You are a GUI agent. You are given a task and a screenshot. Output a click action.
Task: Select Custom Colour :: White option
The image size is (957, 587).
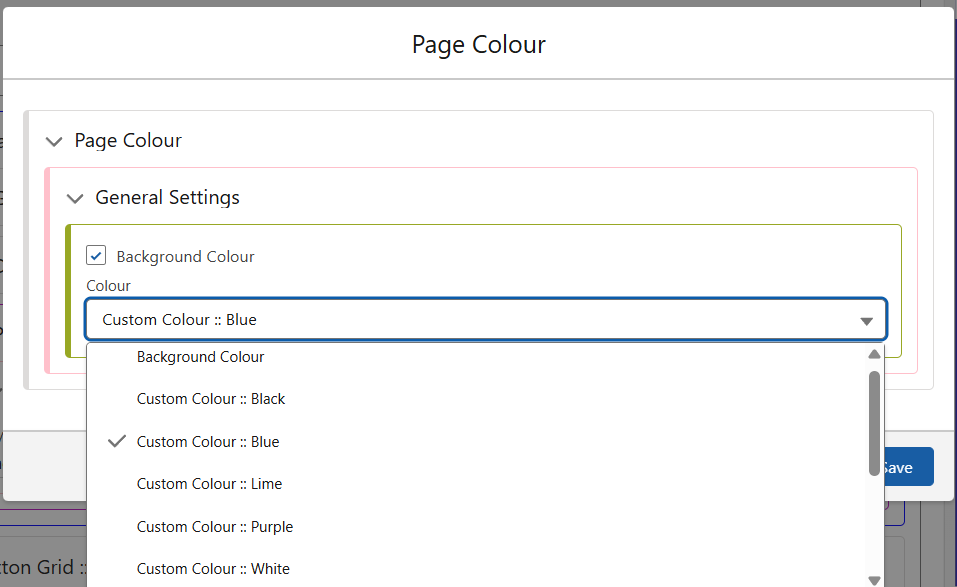click(x=213, y=569)
